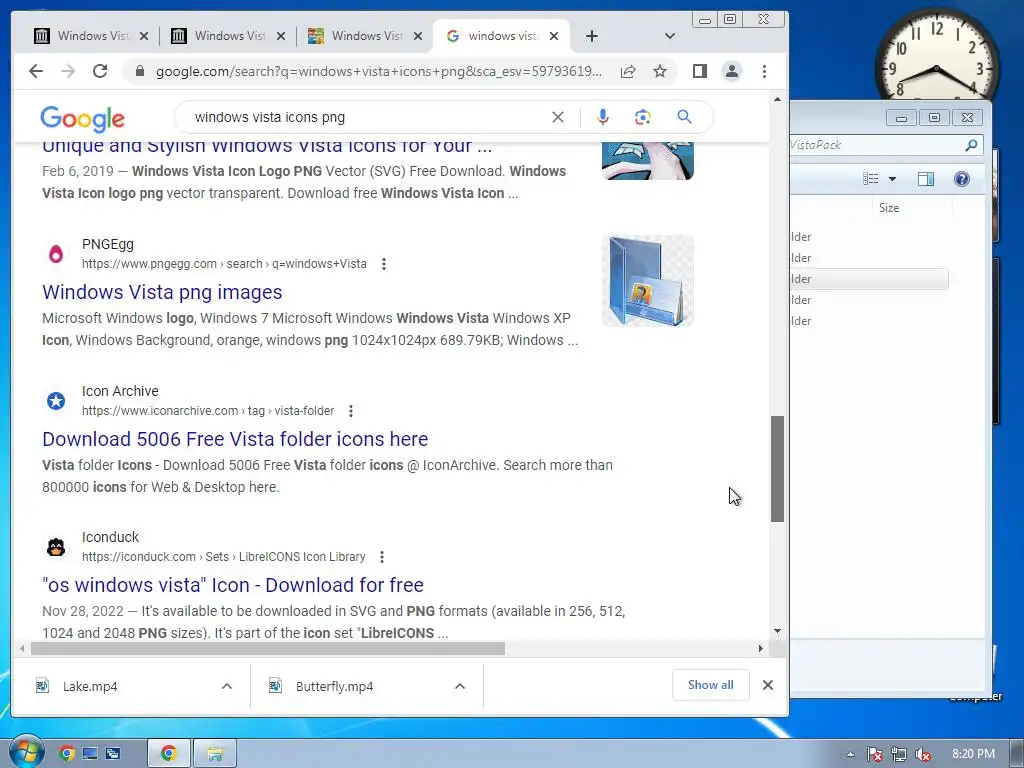Open Windows Vista png images link
Viewport: 1024px width, 768px height.
point(162,292)
